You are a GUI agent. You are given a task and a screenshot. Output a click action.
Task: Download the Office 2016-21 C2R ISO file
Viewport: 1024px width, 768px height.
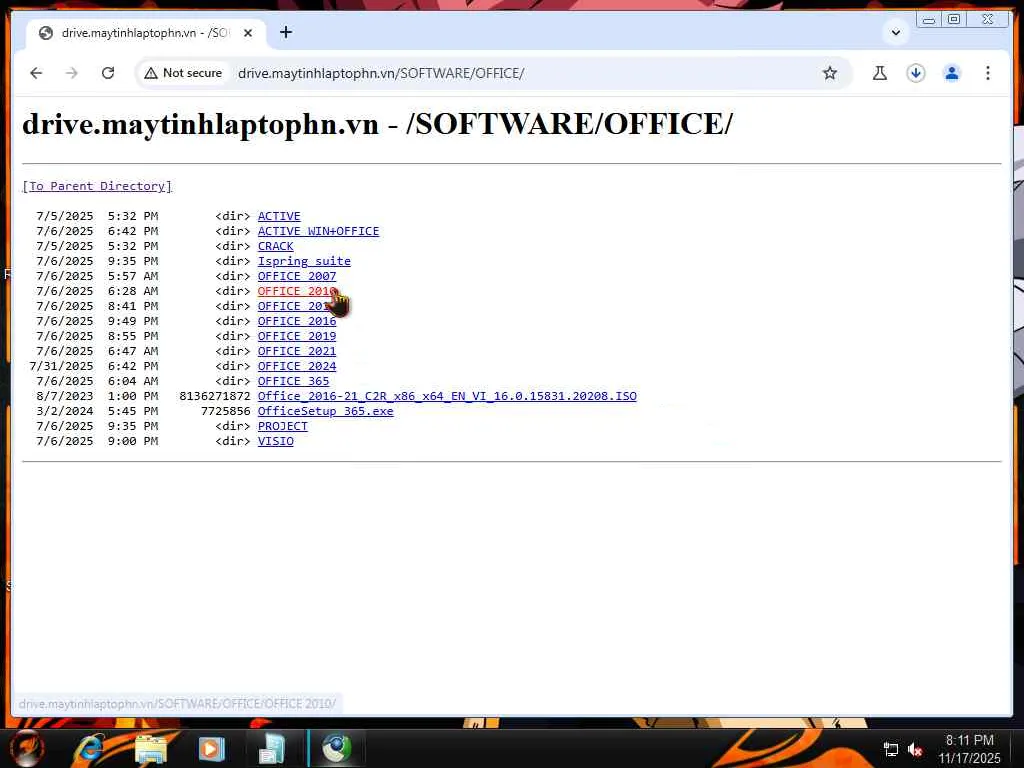pos(447,396)
